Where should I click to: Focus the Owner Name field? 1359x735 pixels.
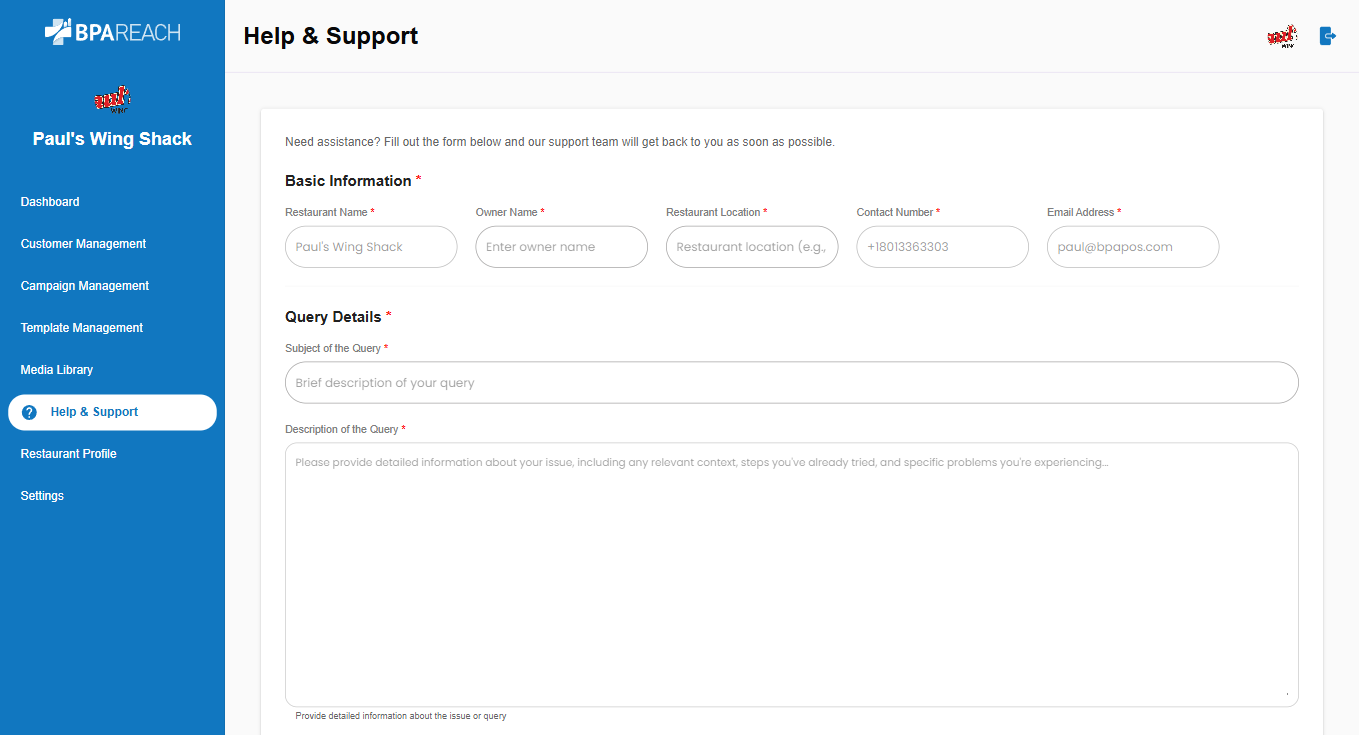561,247
